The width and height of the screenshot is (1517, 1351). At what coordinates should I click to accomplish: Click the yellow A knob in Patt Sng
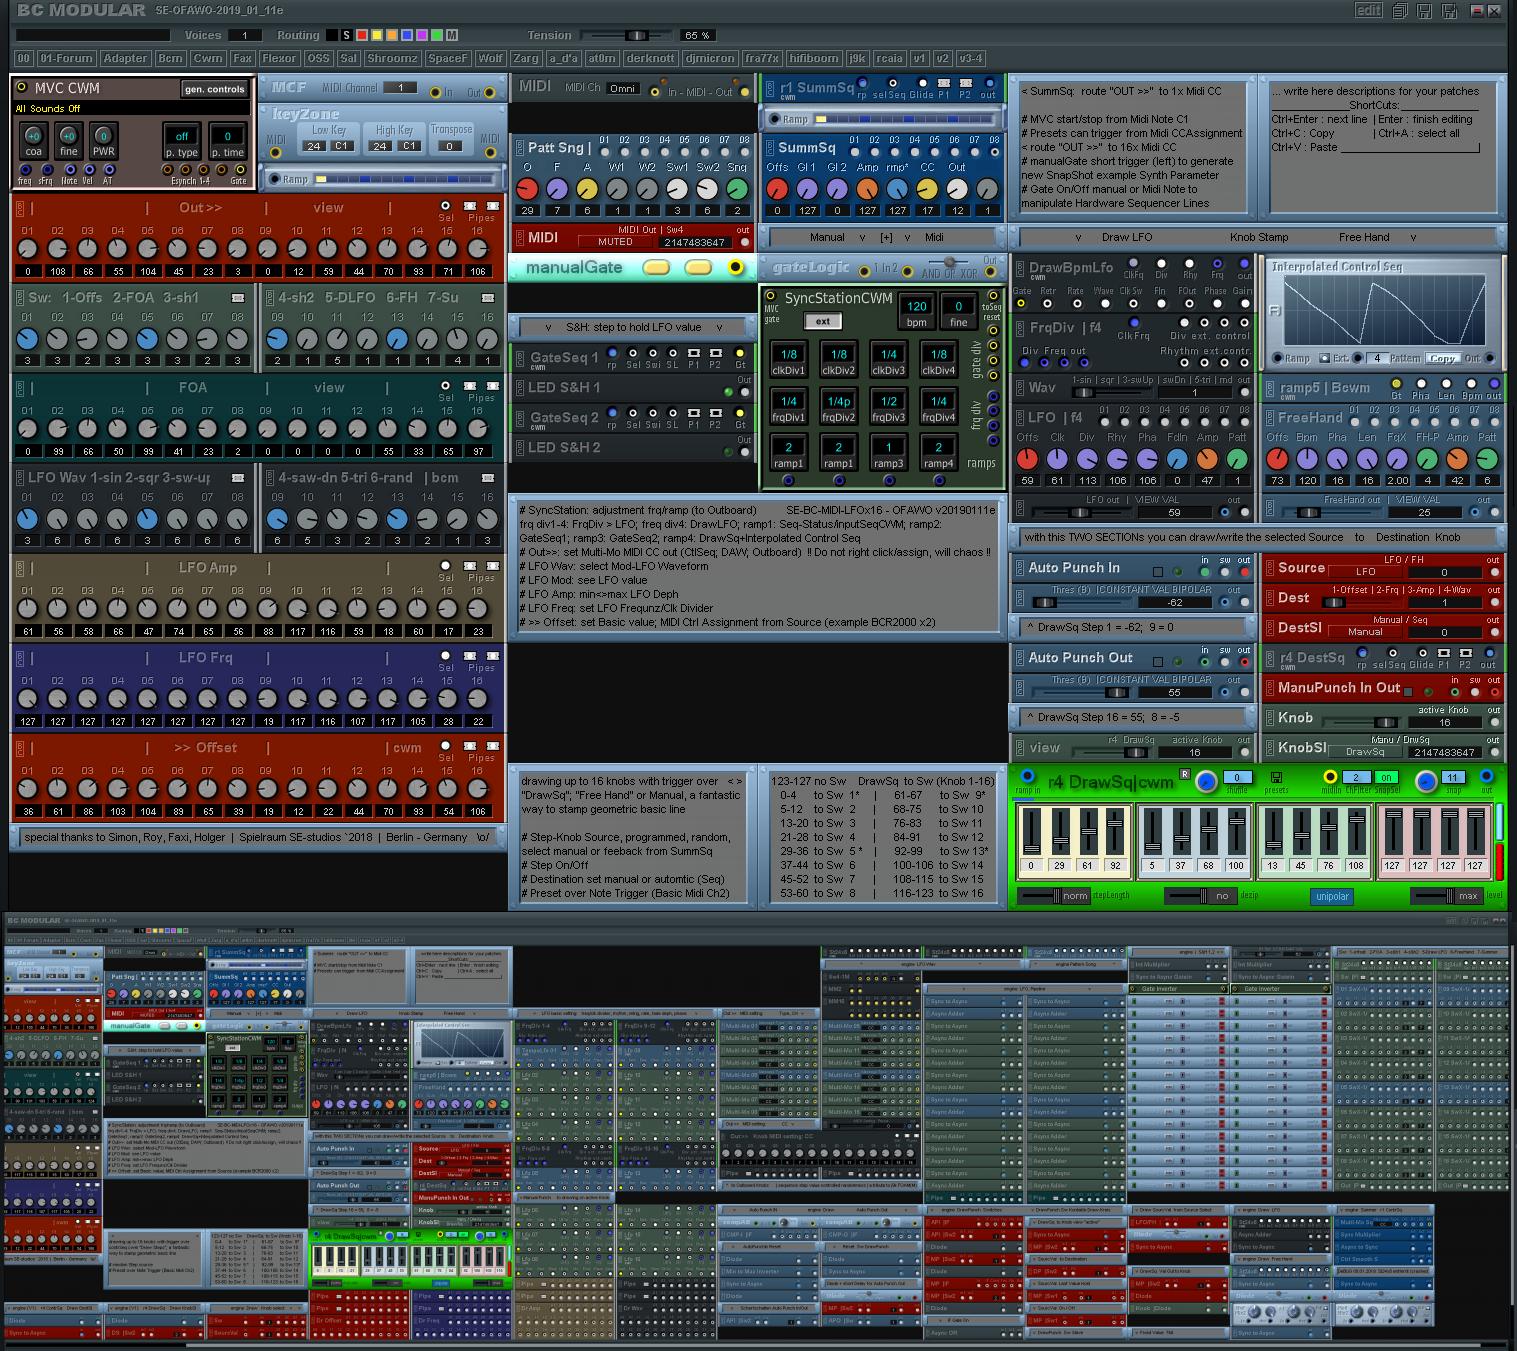click(x=587, y=189)
